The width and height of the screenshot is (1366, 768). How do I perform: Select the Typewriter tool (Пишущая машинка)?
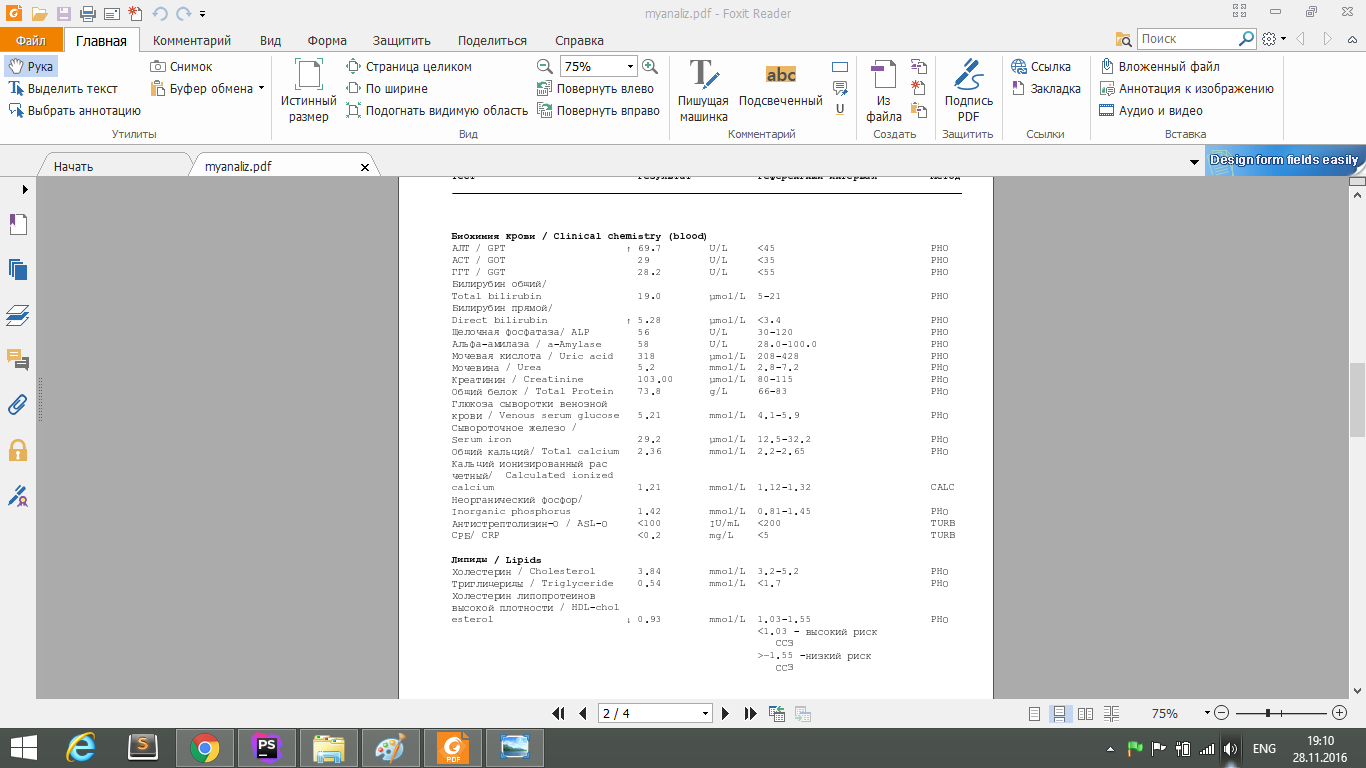703,90
